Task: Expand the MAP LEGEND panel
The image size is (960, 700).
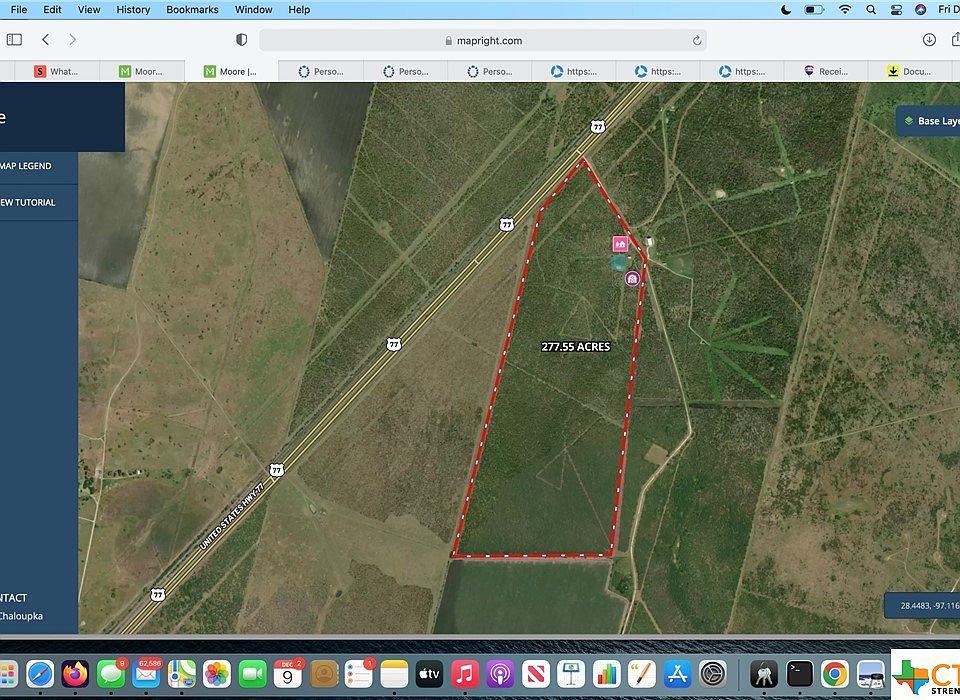Action: (x=26, y=166)
